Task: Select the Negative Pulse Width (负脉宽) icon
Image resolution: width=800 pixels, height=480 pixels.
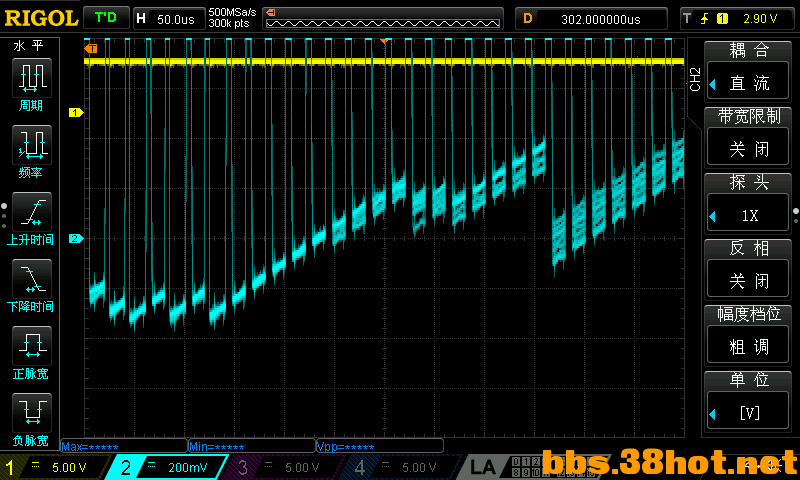Action: [x=32, y=412]
